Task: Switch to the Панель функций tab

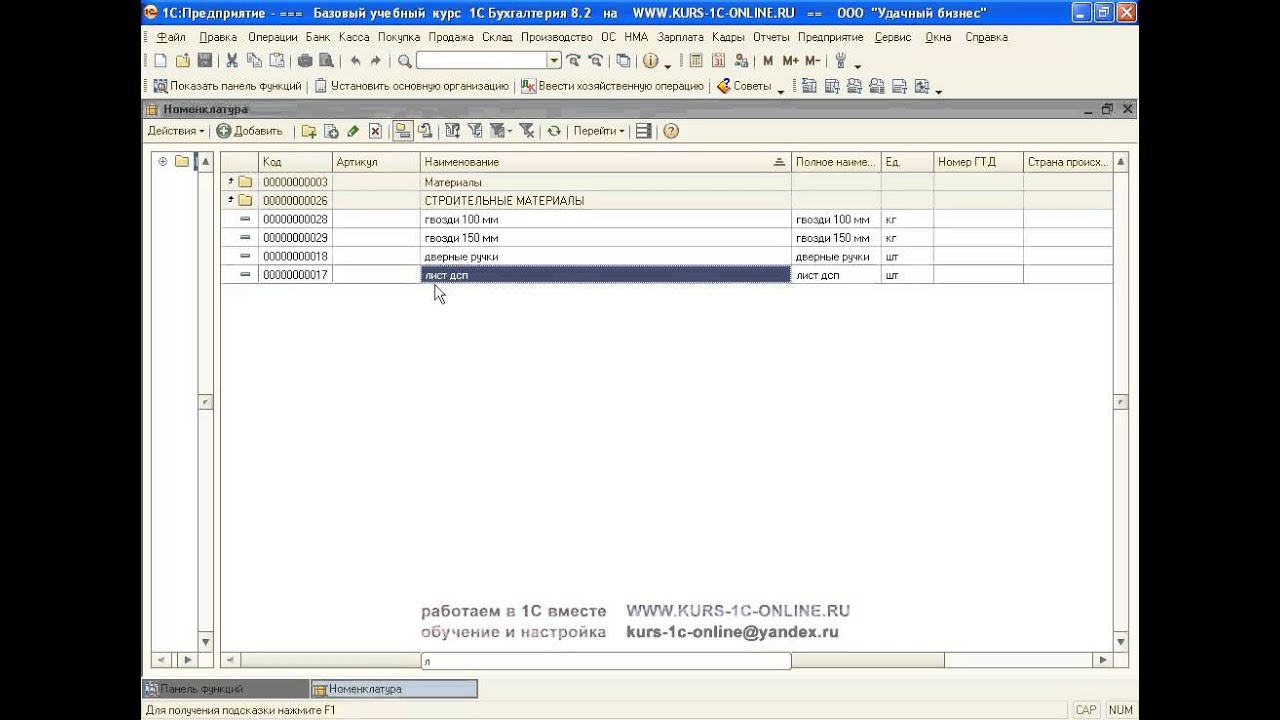Action: 225,689
